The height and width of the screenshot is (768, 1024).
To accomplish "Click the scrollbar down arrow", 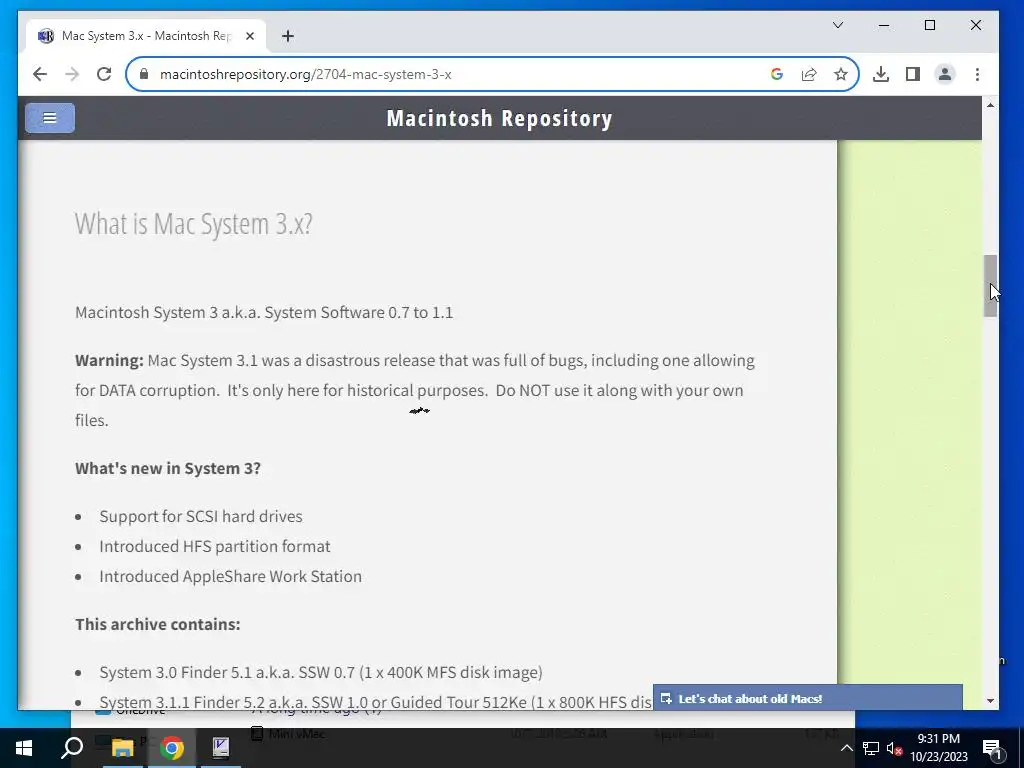I will pyautogui.click(x=990, y=701).
